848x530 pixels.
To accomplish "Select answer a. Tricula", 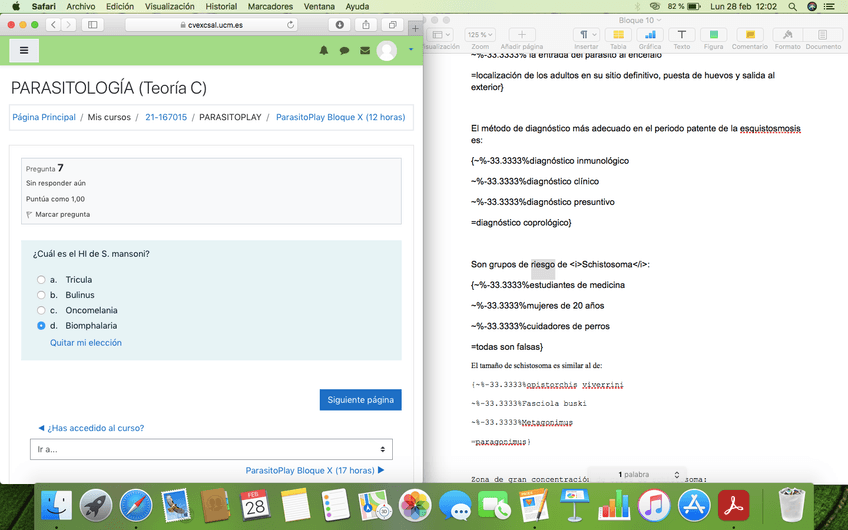I will click(x=41, y=280).
